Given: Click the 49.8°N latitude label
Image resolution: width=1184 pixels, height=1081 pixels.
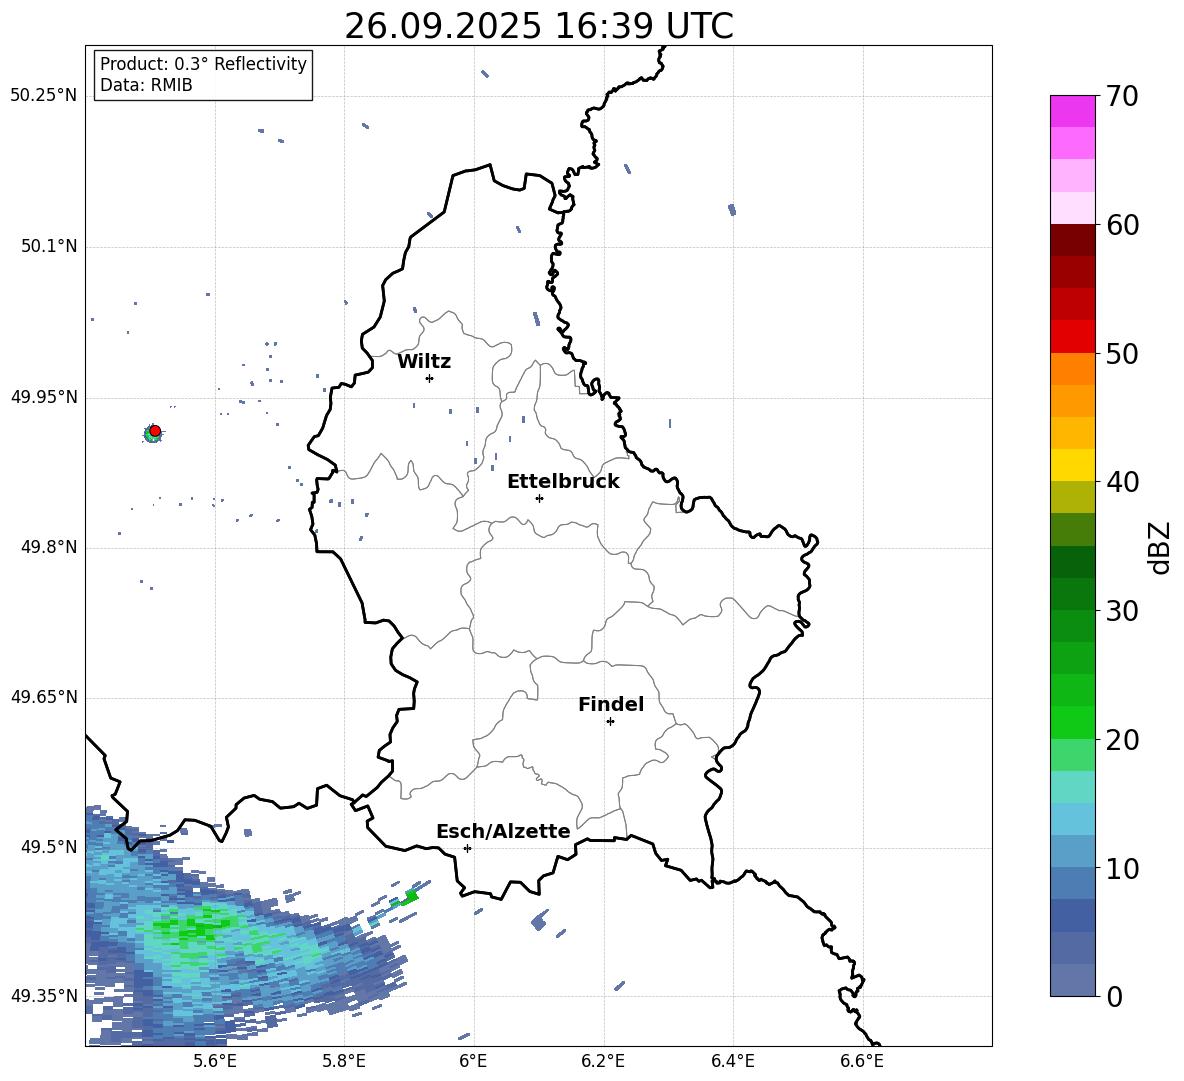Looking at the screenshot, I should click(49, 547).
